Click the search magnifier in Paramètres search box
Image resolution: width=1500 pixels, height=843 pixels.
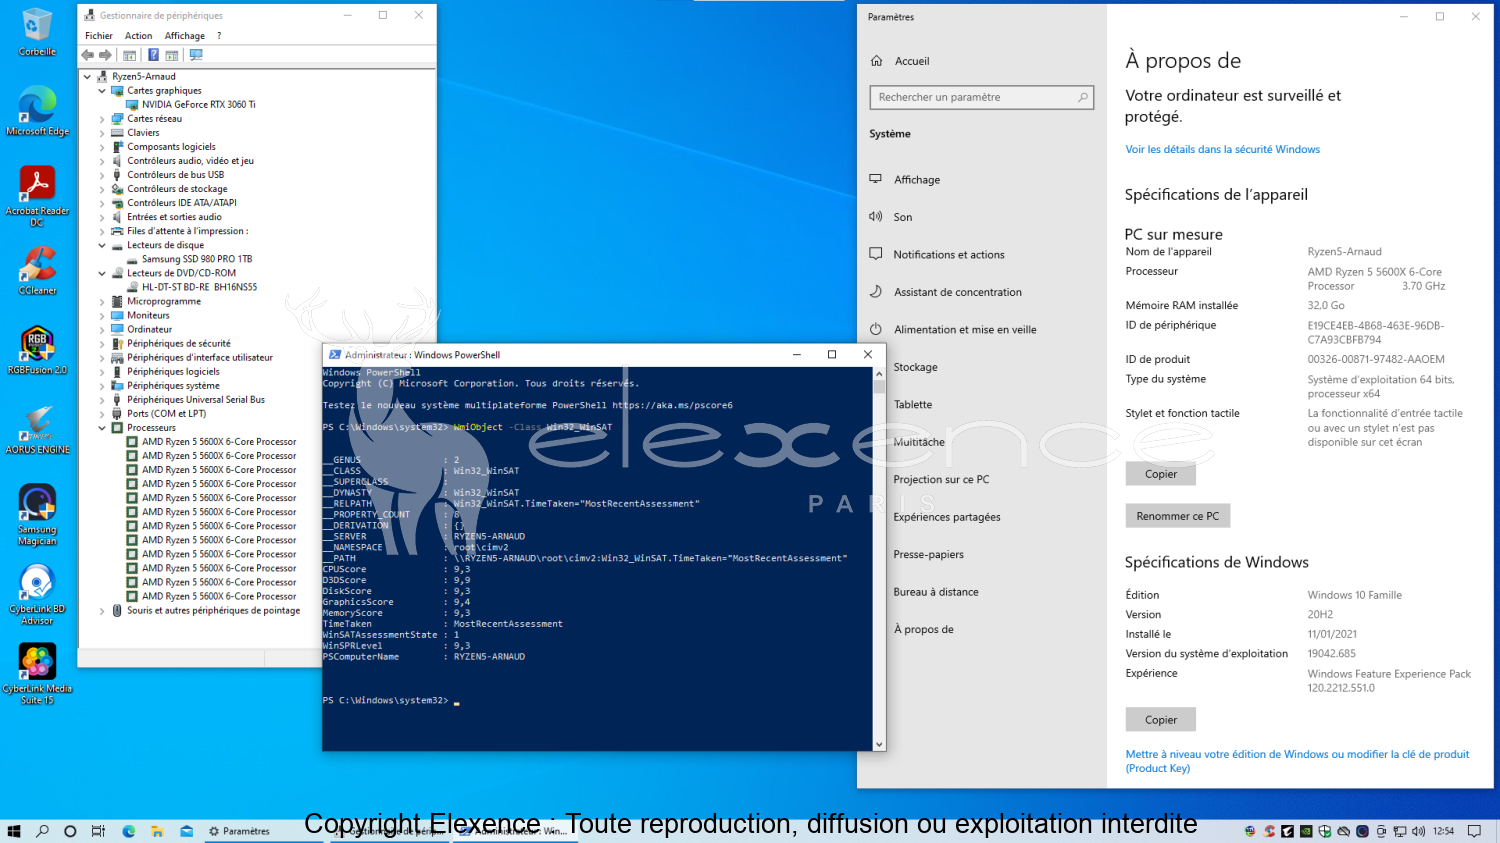pyautogui.click(x=1083, y=97)
